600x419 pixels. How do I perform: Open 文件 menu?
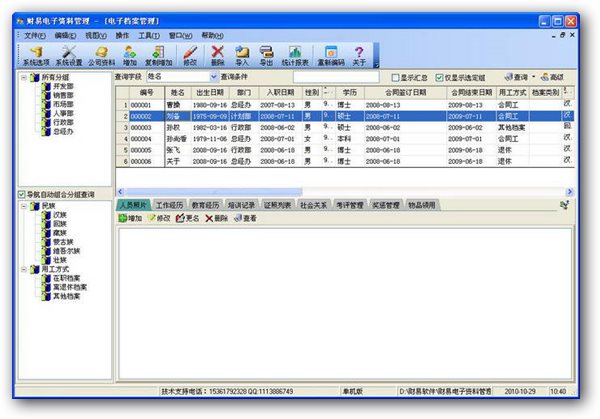pos(34,36)
